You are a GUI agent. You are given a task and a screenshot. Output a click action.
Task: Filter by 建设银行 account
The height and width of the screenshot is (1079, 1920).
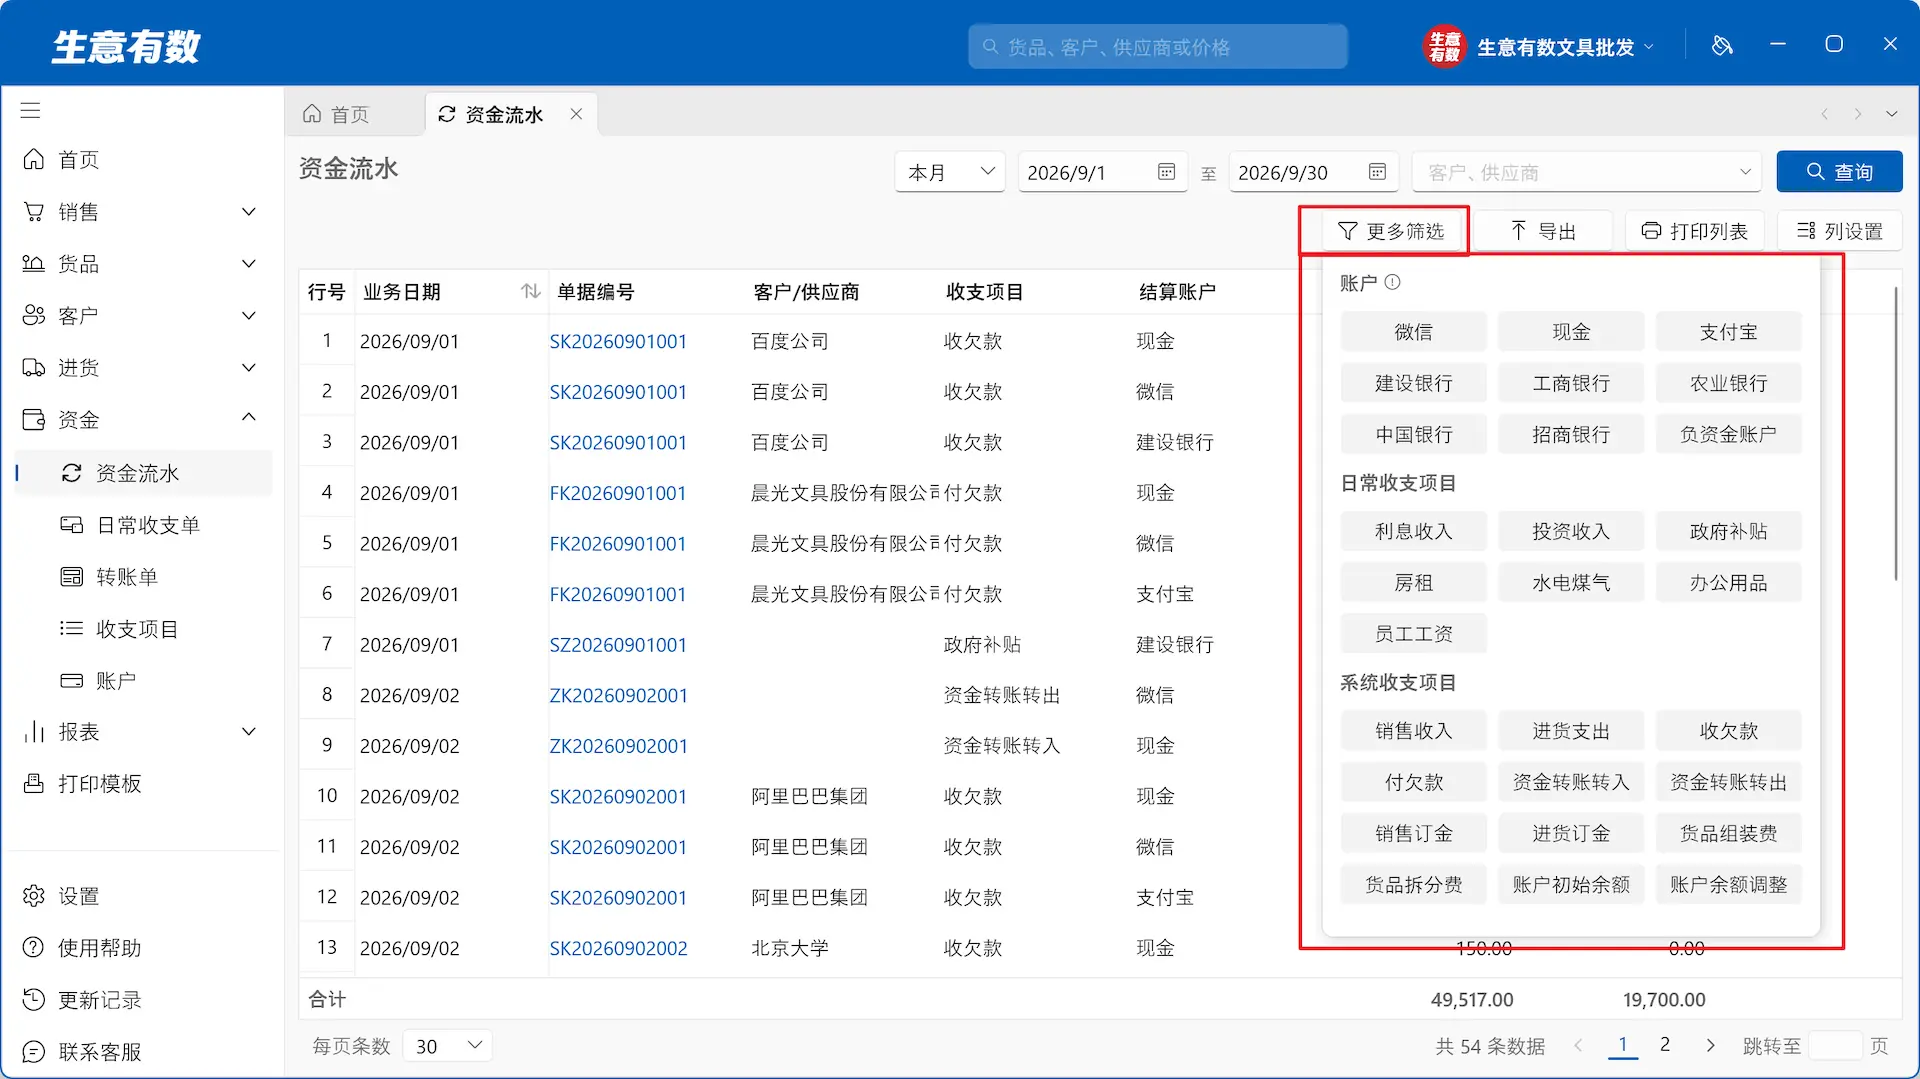point(1413,383)
